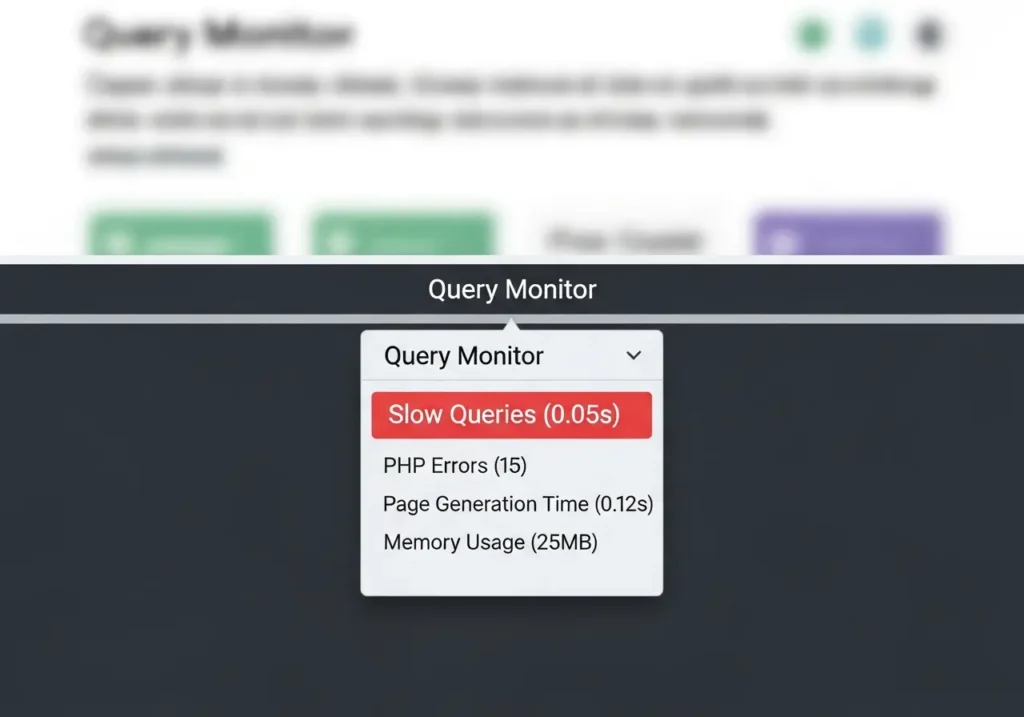Viewport: 1024px width, 717px height.
Task: Check the Memory Usage (25MB) entry
Action: coord(489,542)
